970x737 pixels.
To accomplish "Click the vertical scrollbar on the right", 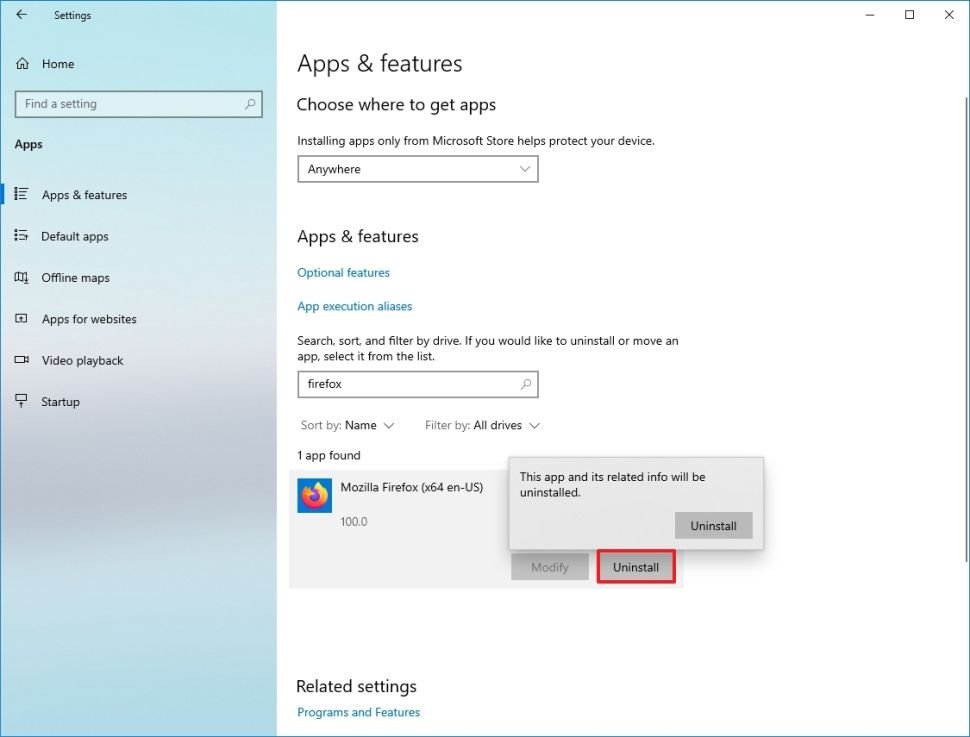I will [x=966, y=330].
